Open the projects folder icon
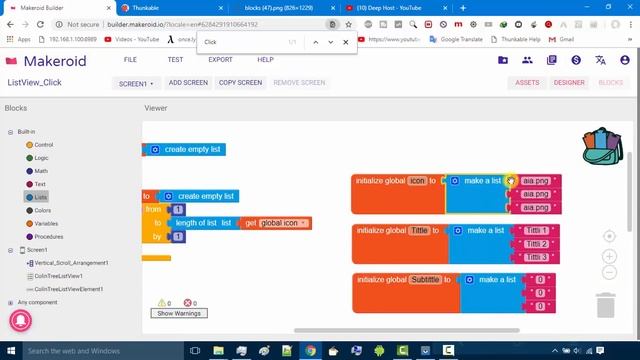This screenshot has width=640, height=360. click(503, 60)
